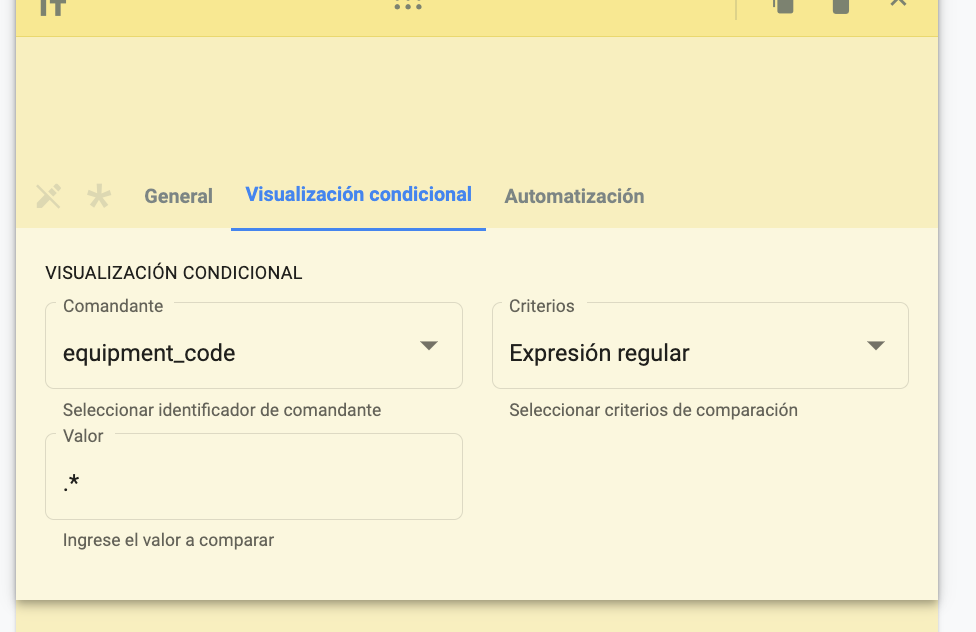Viewport: 976px width, 632px height.
Task: Click the crossed-out magic wand icon
Action: pyautogui.click(x=47, y=196)
